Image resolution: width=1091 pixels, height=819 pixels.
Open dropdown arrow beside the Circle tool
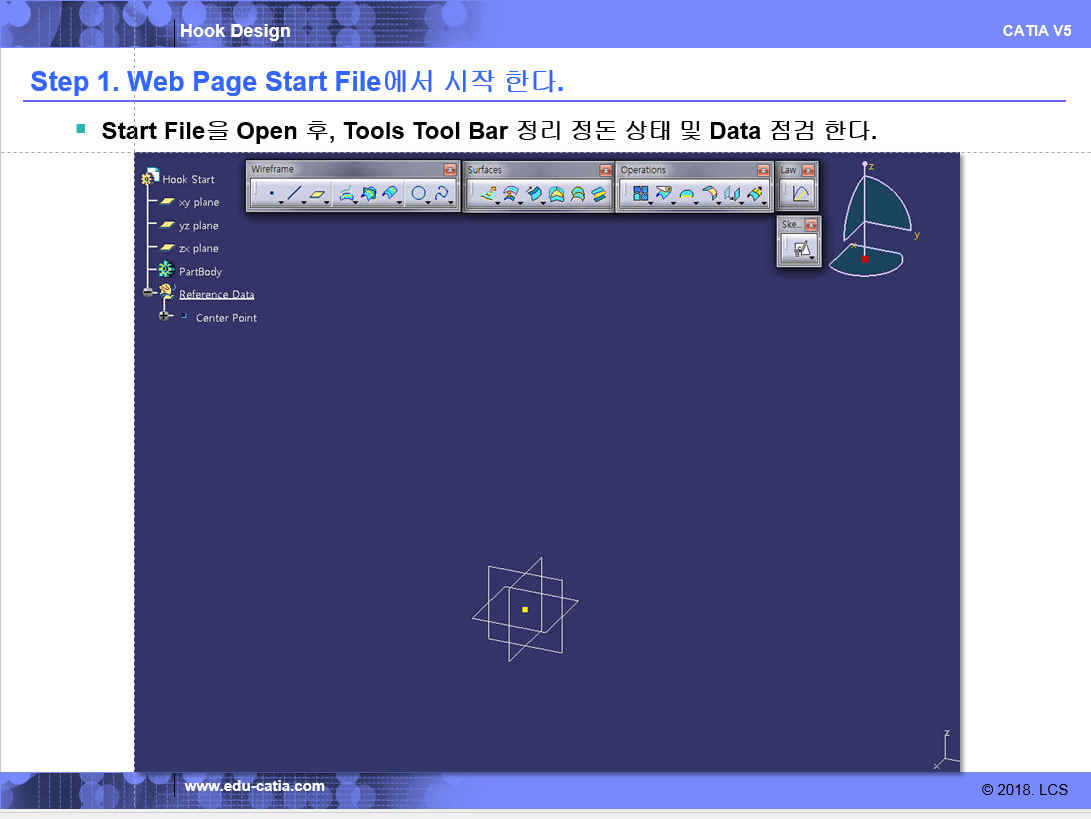pos(429,203)
